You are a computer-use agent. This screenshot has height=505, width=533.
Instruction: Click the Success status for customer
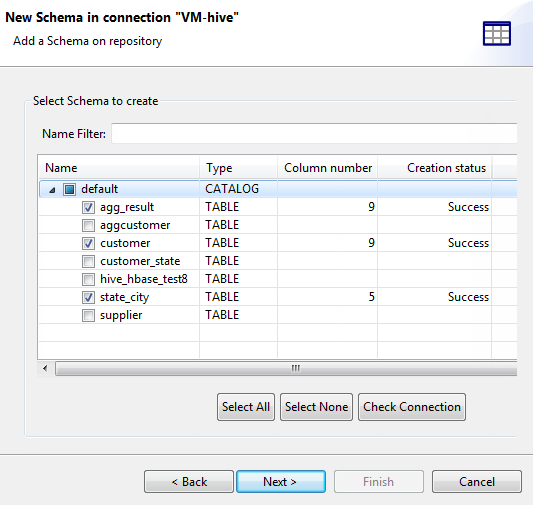tap(468, 243)
